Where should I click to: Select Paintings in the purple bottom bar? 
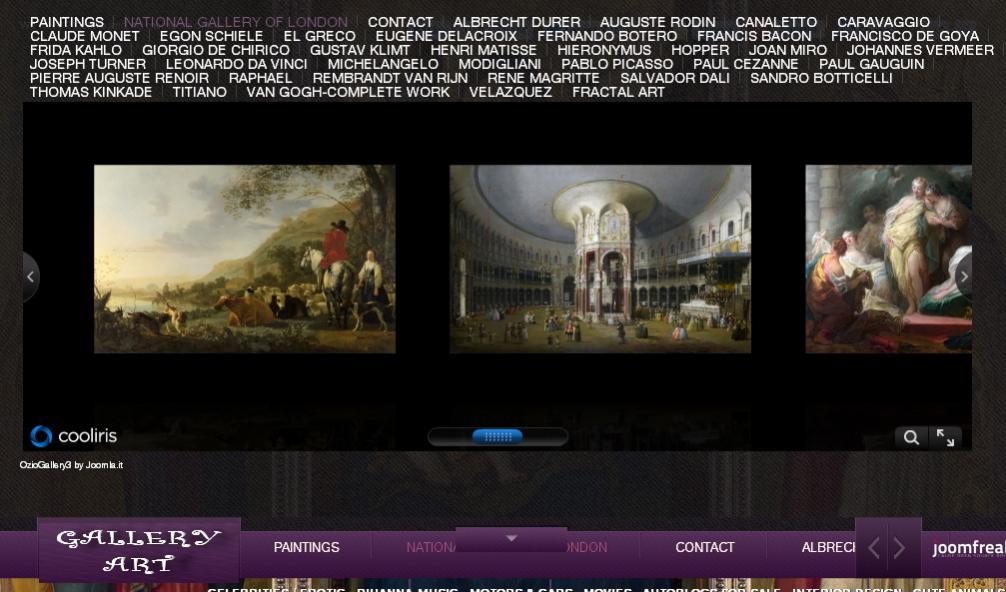[307, 547]
